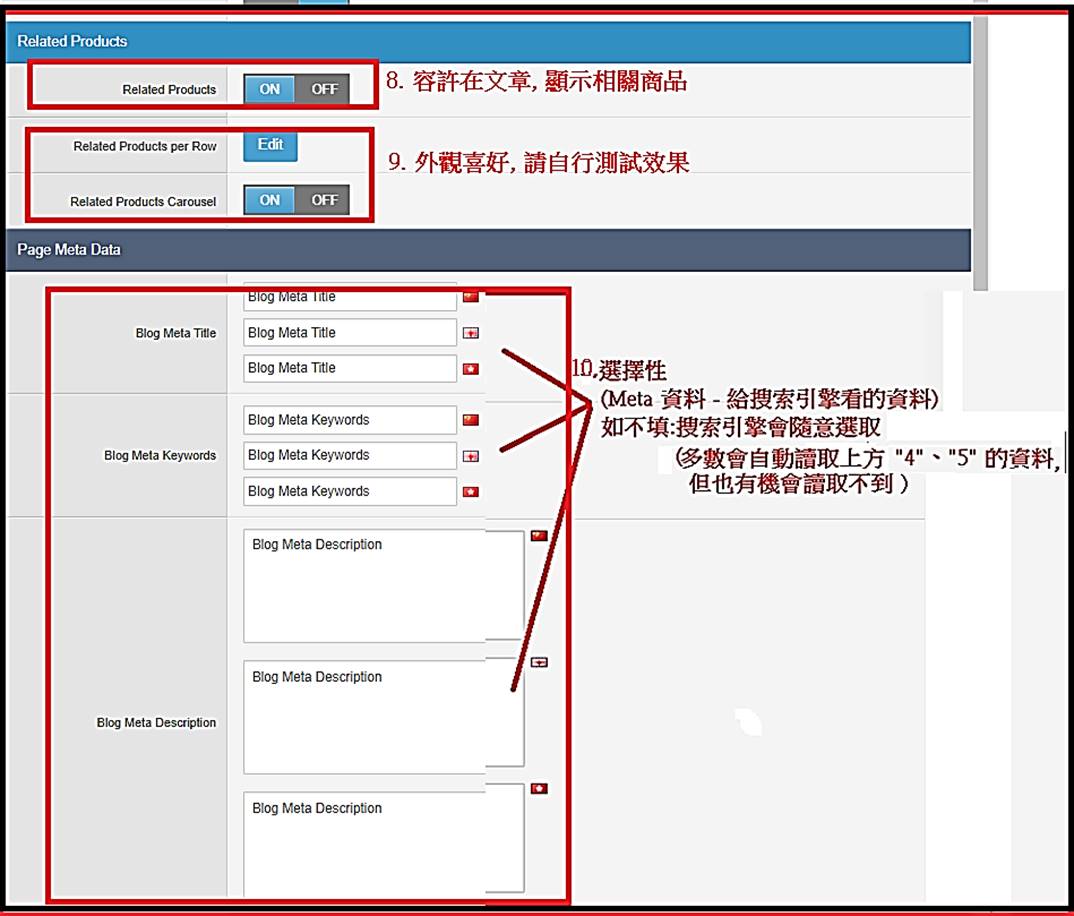Viewport: 1074px width, 916px height.
Task: Select Hong Kong flag next to third Blog Meta Keywords
Action: (x=470, y=492)
